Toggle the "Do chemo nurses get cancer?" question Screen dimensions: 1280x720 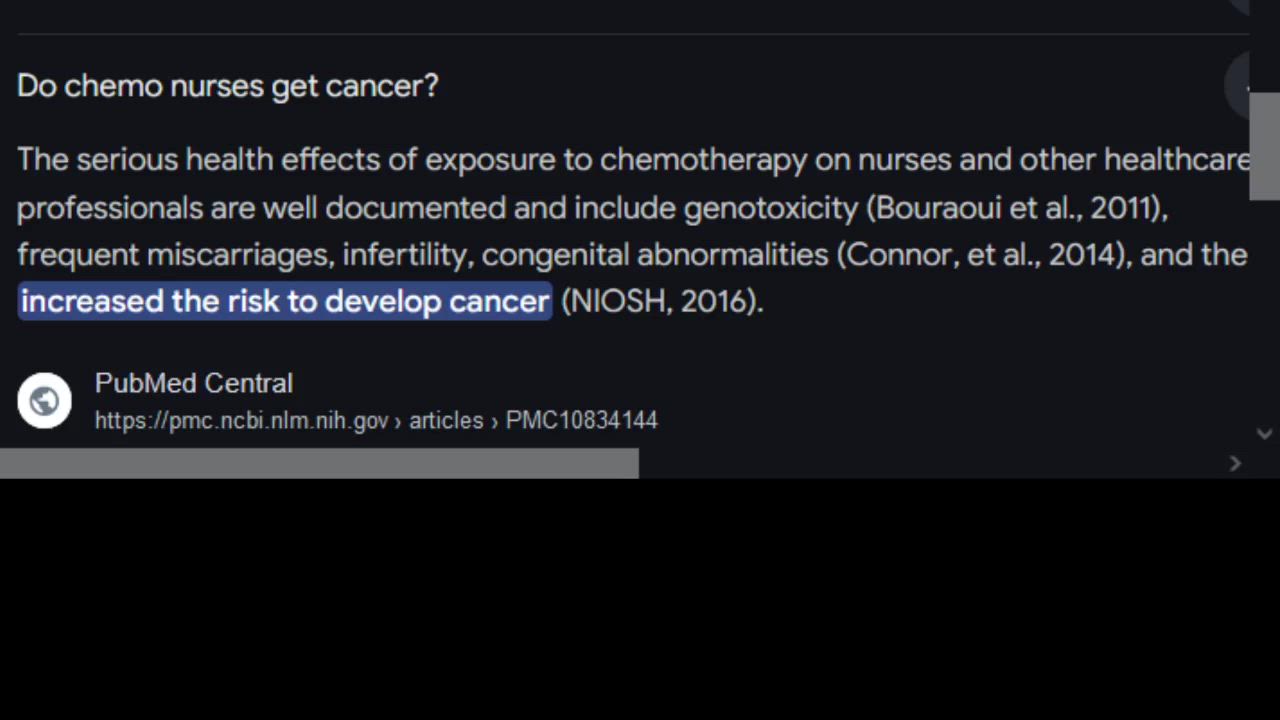(x=228, y=86)
